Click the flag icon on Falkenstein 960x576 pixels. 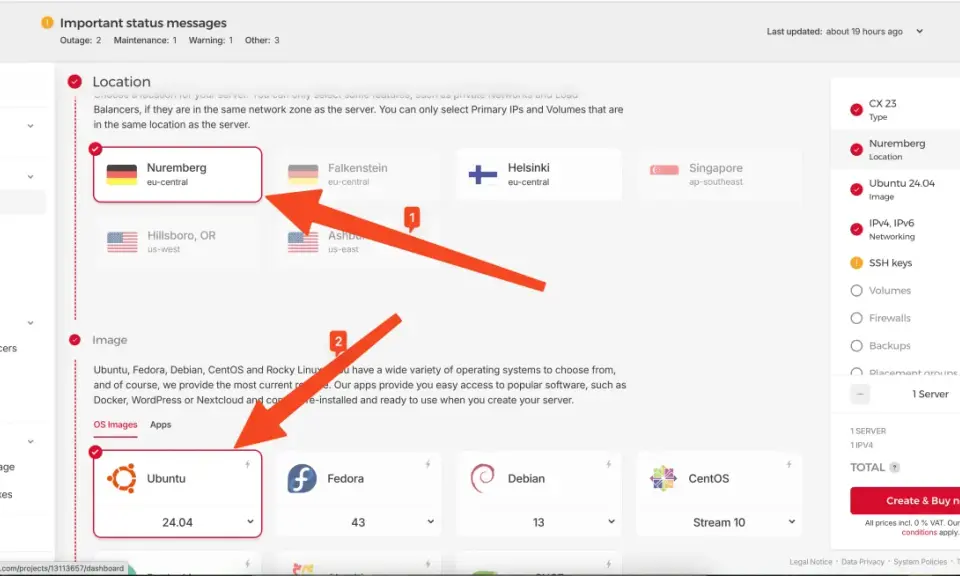point(303,174)
